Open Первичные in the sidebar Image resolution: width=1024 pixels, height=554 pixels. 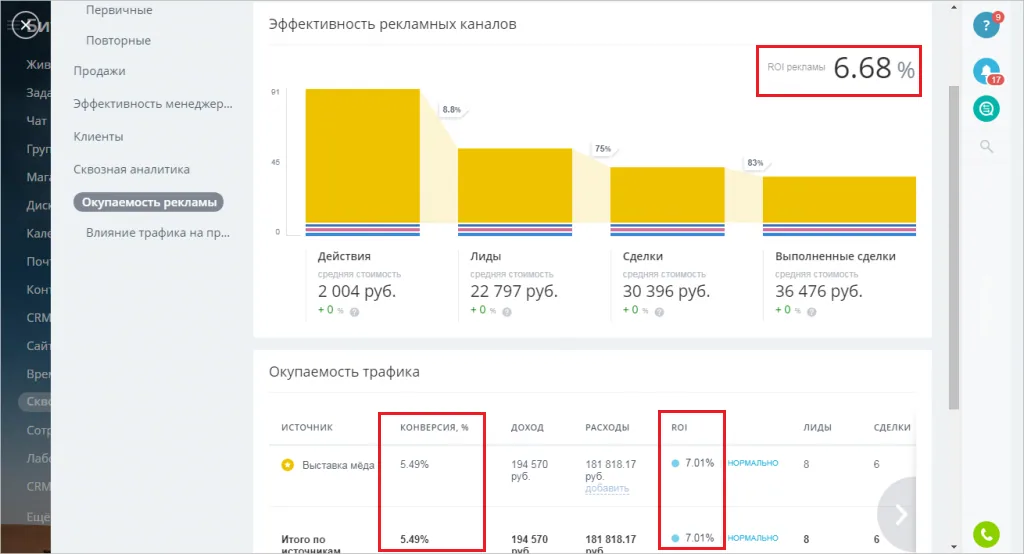119,10
